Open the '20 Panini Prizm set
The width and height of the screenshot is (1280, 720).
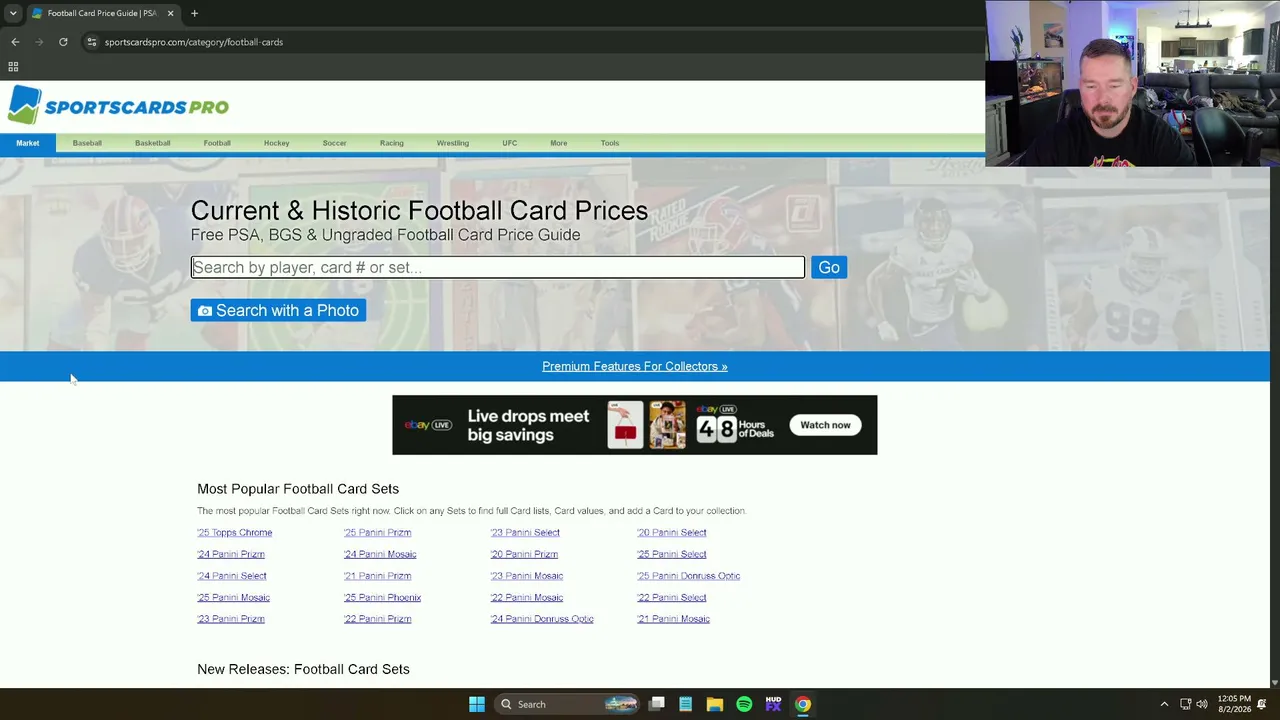524,554
